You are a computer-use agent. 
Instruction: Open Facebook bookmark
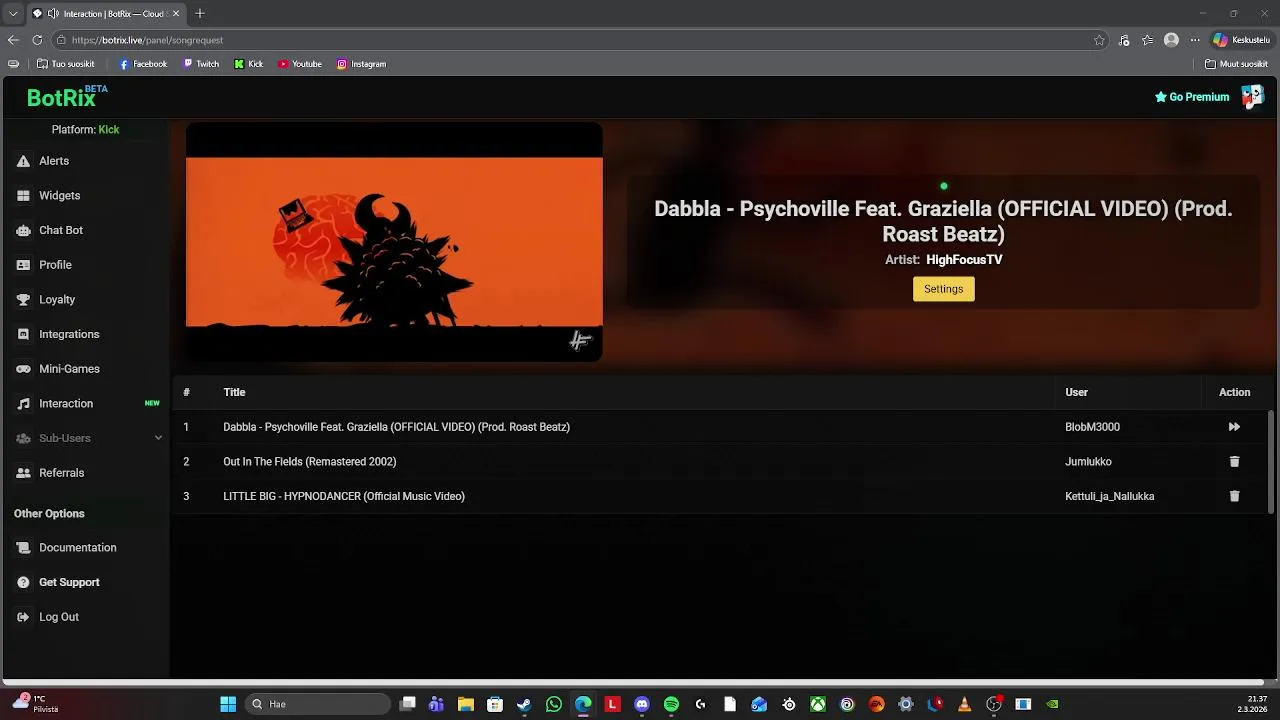coord(143,64)
